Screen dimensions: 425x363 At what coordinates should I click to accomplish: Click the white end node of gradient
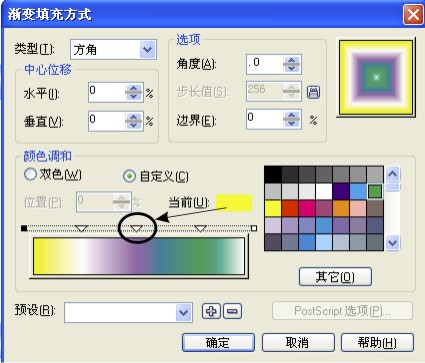pyautogui.click(x=254, y=228)
